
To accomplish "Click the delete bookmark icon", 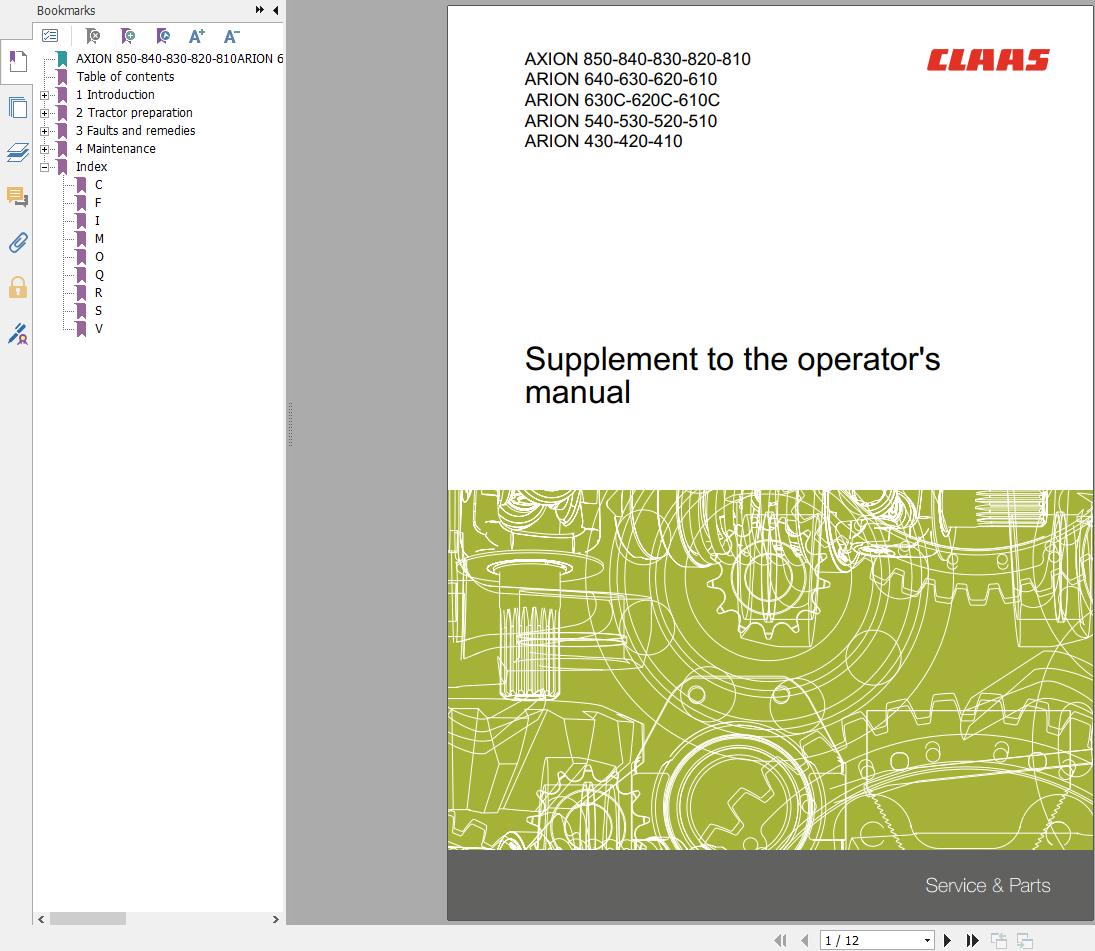I will coord(92,36).
